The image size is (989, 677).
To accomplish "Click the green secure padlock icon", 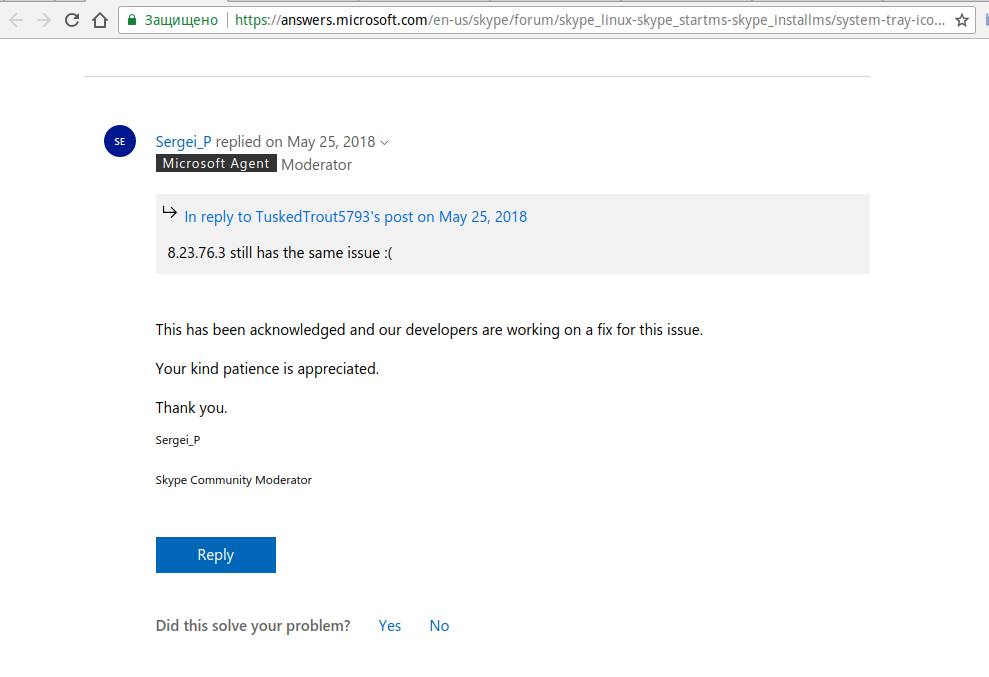I will pos(132,20).
